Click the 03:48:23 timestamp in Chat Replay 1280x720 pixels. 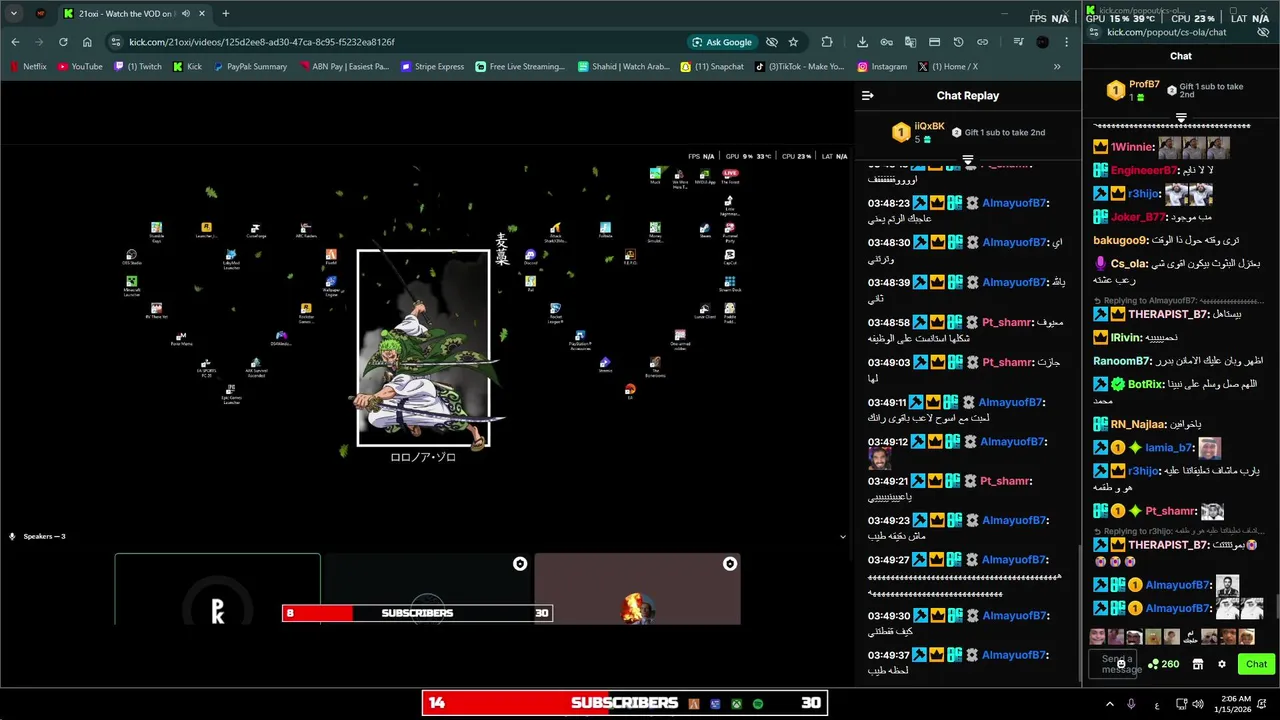[888, 203]
